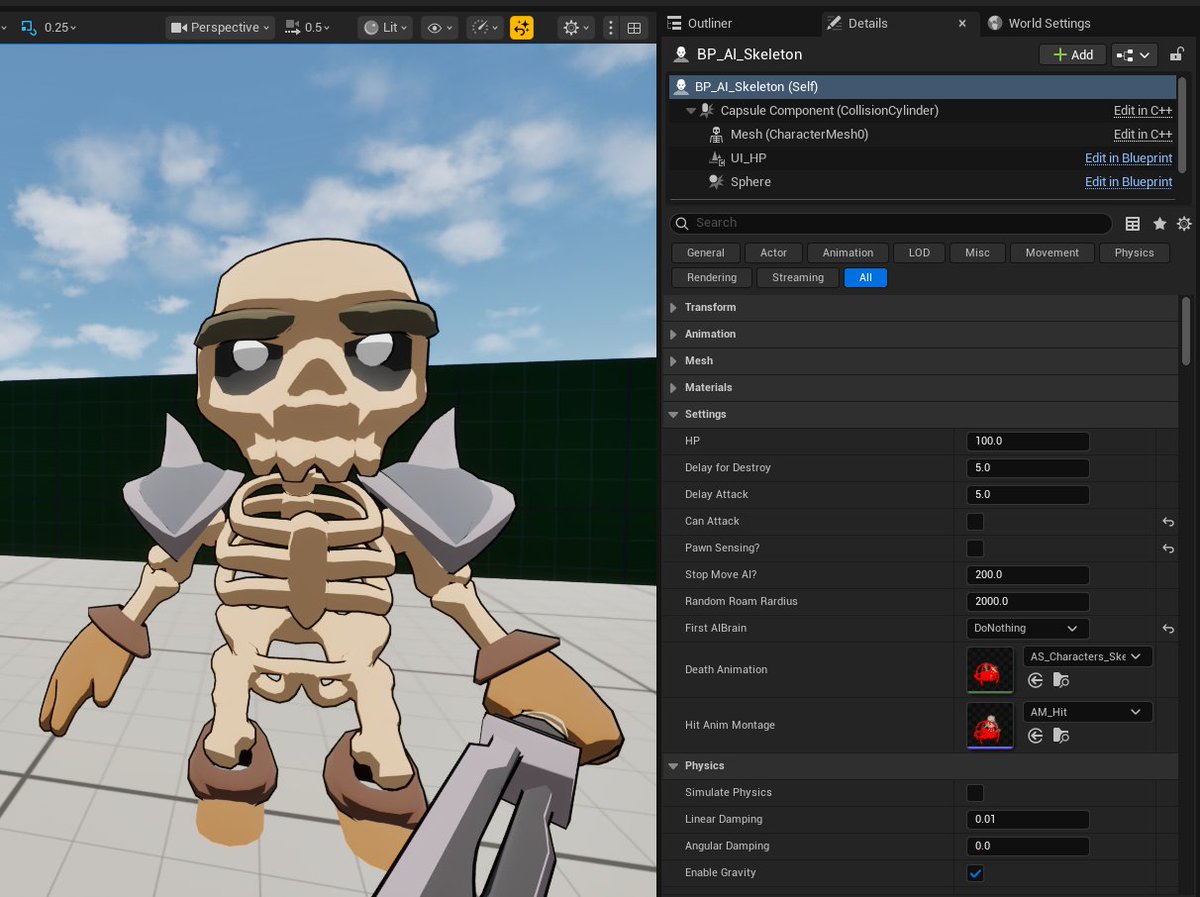Open the First AIBrain DoNothing dropdown
This screenshot has width=1200, height=897.
coord(1027,628)
